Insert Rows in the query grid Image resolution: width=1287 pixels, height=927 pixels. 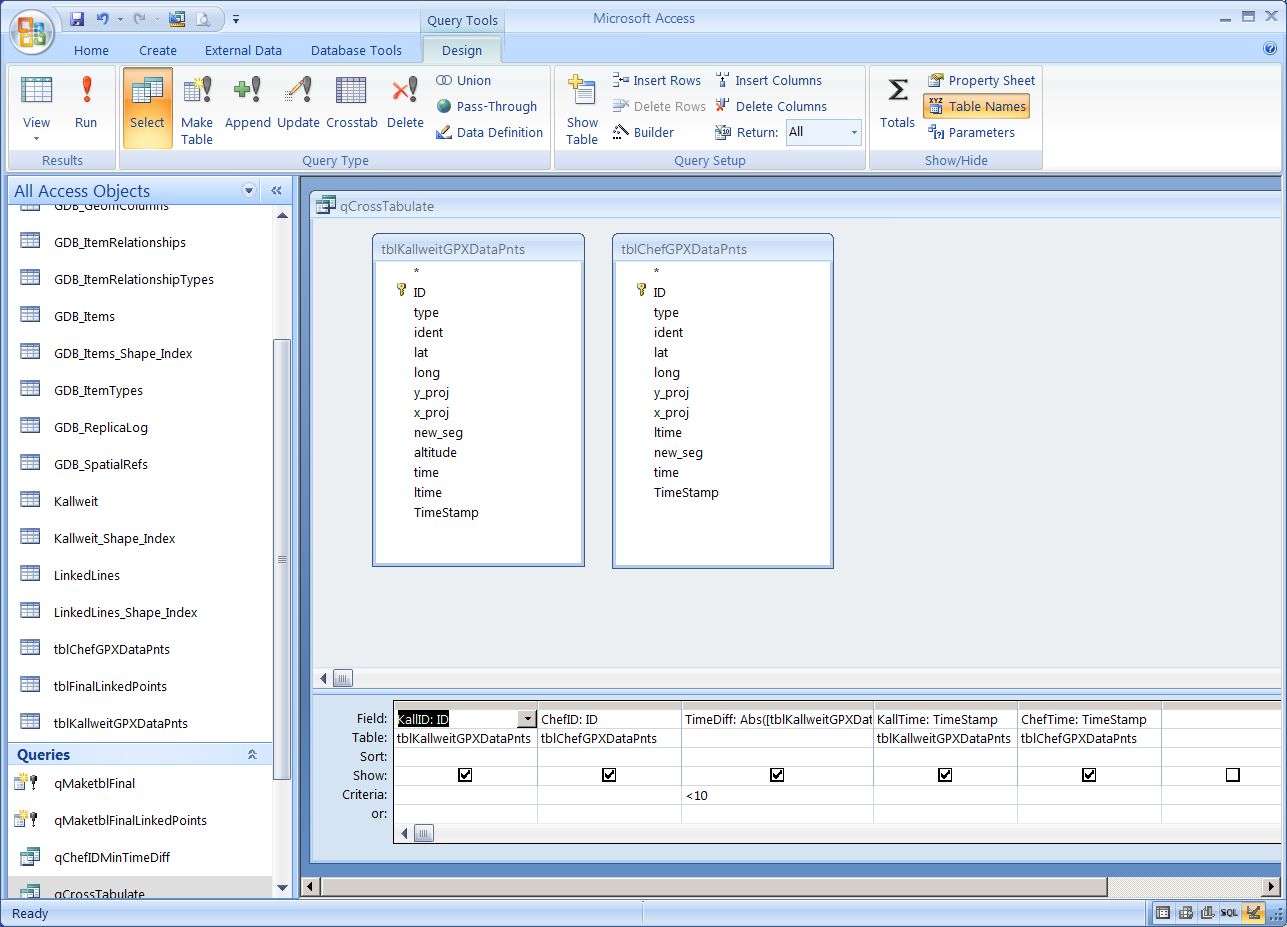point(656,80)
